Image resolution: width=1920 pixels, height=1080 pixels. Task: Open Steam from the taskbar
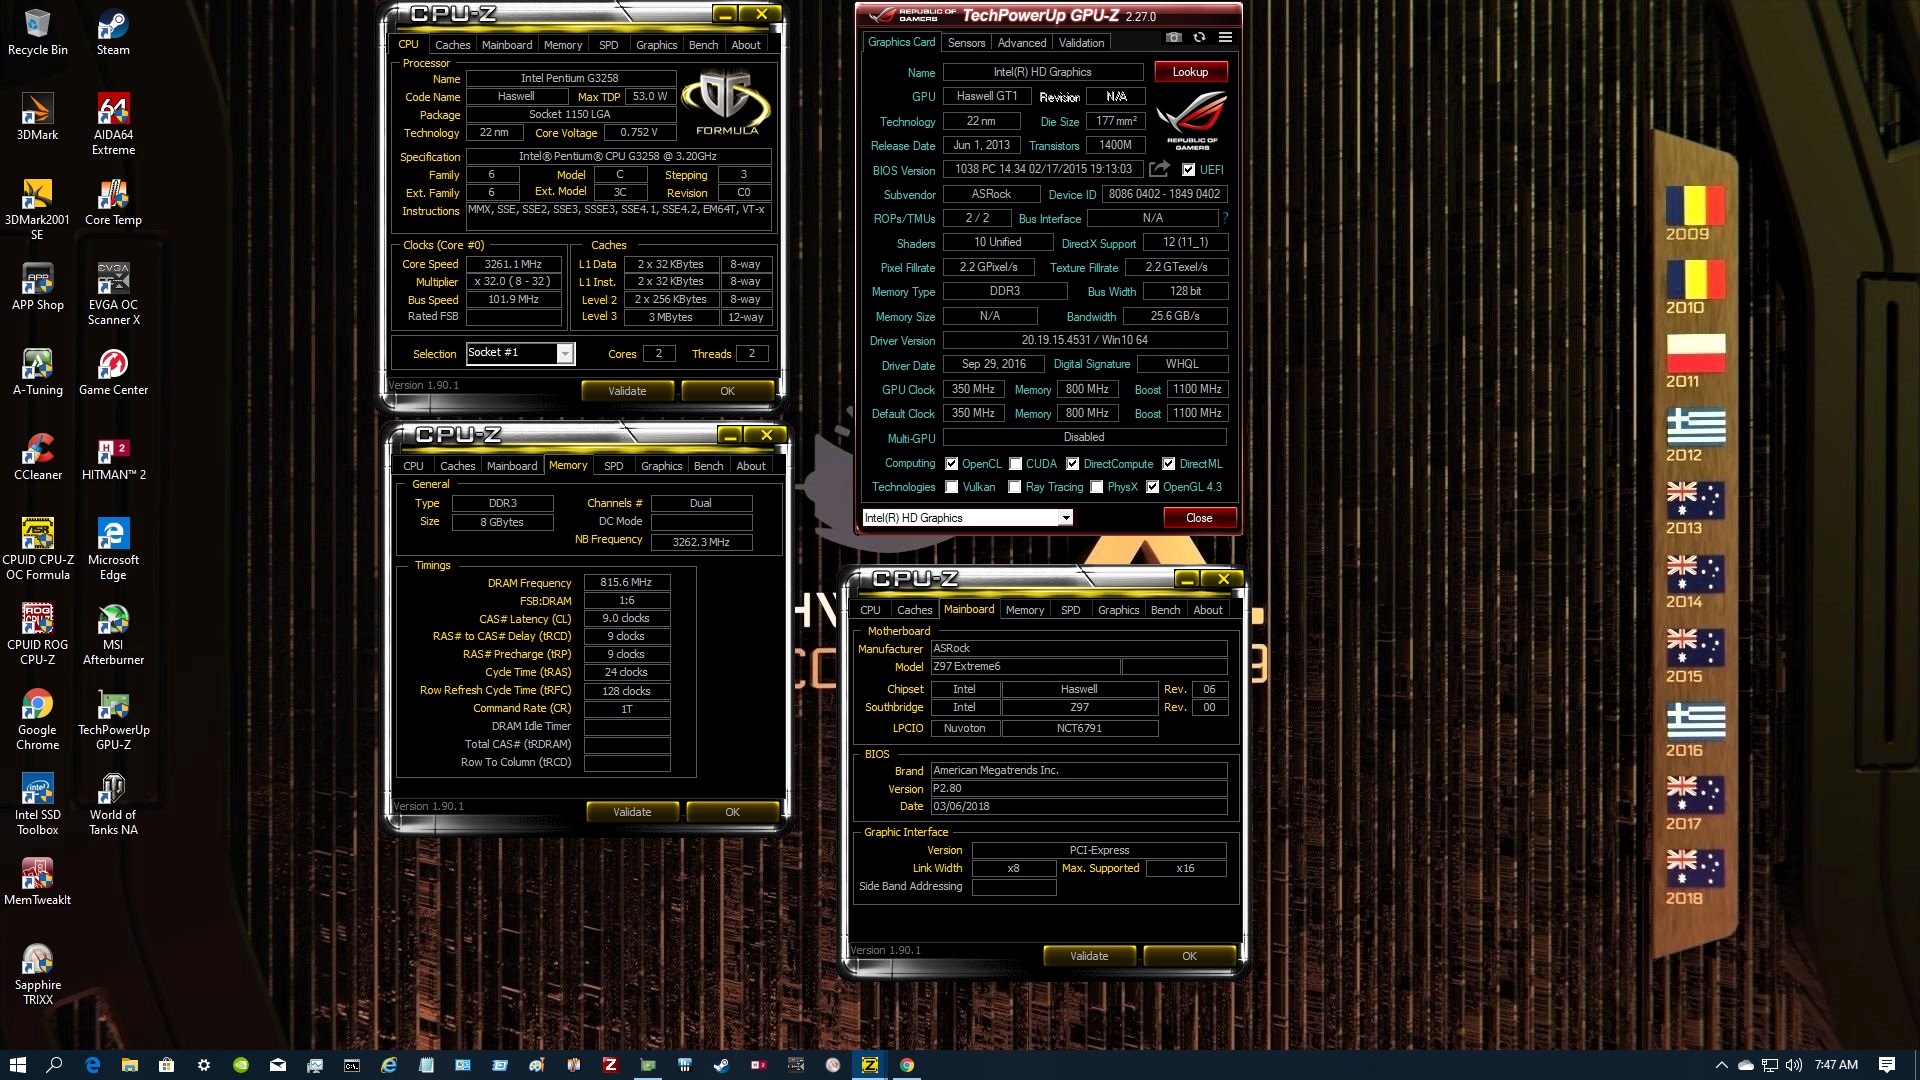pyautogui.click(x=721, y=1065)
